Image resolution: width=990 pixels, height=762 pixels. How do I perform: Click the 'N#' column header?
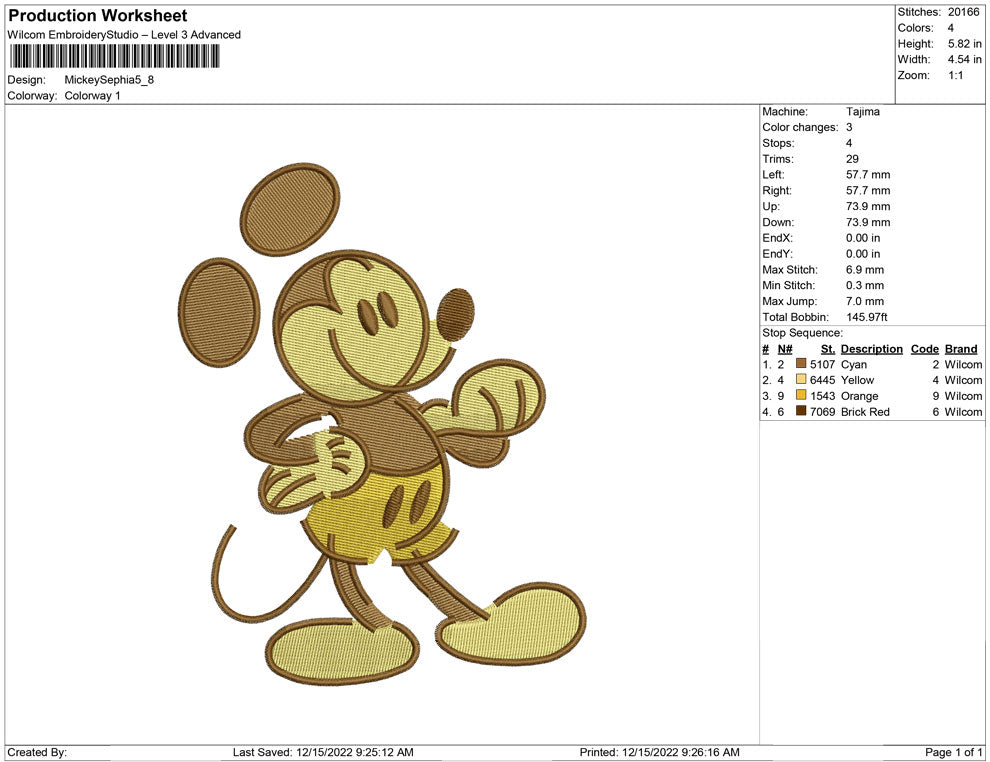(785, 349)
